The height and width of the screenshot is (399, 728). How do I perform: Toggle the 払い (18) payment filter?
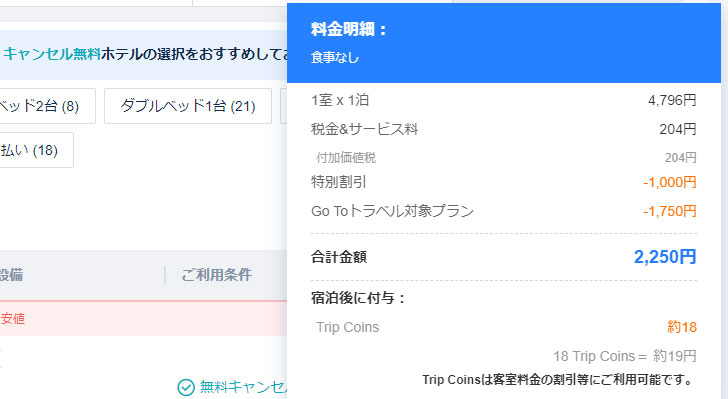(x=37, y=150)
